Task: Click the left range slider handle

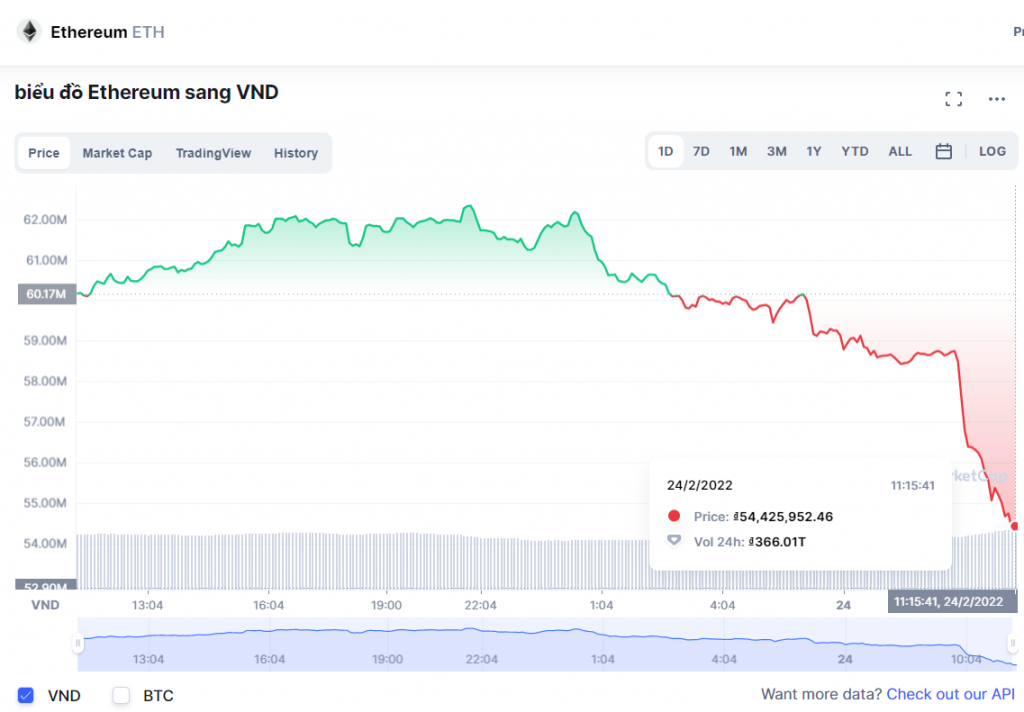Action: pyautogui.click(x=78, y=643)
